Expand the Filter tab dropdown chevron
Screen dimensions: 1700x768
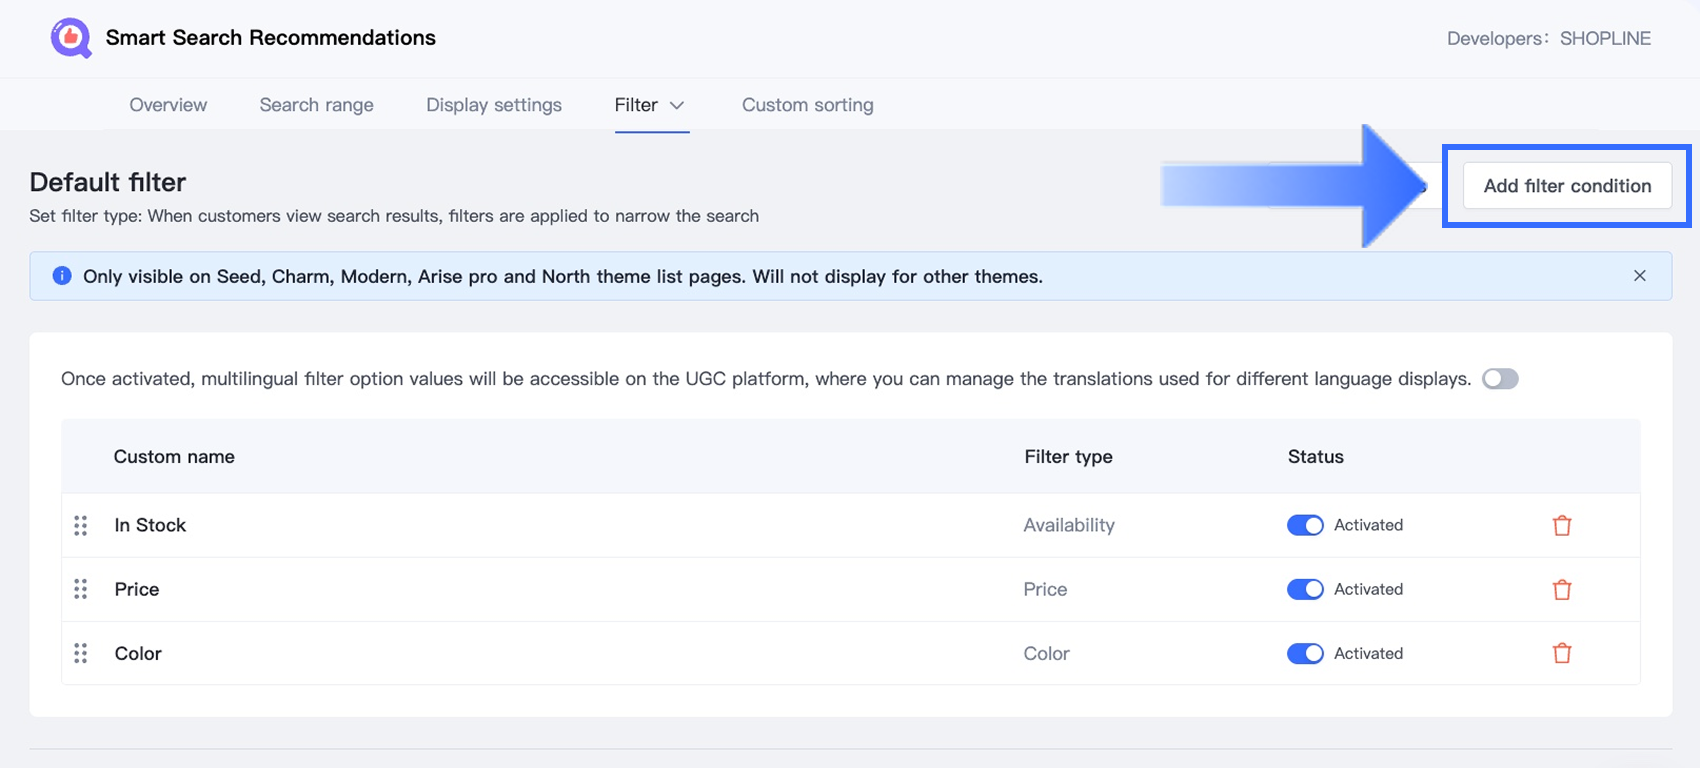677,105
